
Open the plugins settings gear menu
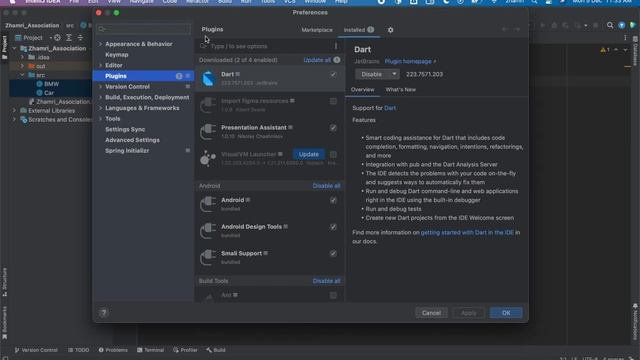pos(390,30)
